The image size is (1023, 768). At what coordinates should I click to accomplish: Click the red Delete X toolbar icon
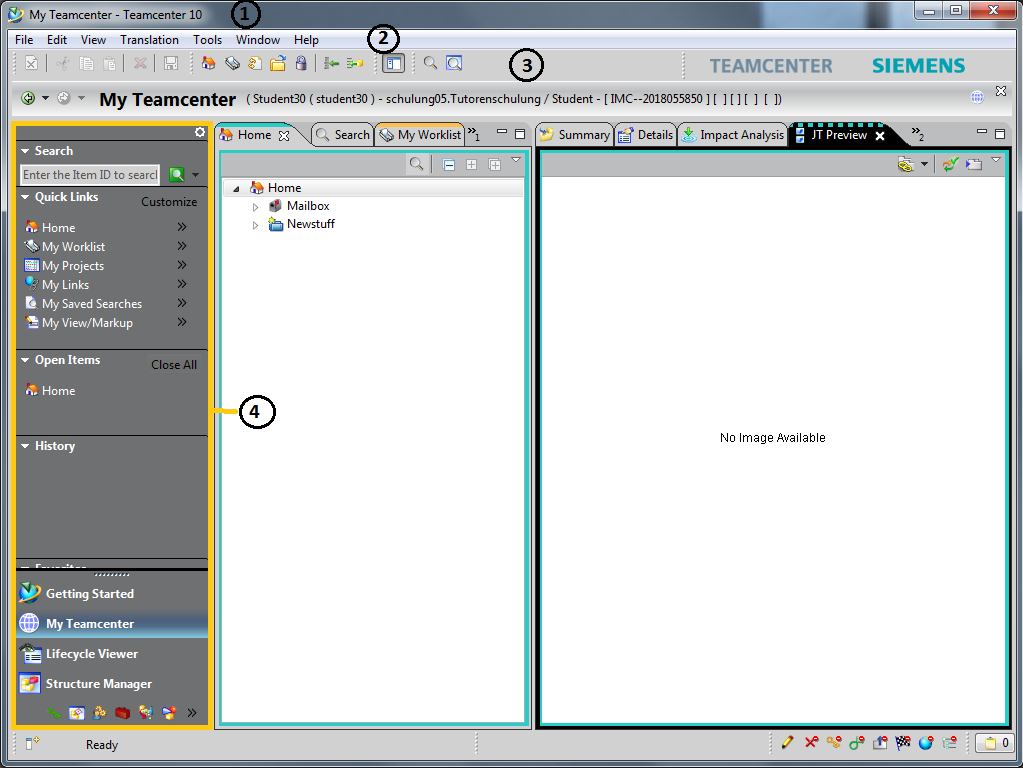pos(140,63)
